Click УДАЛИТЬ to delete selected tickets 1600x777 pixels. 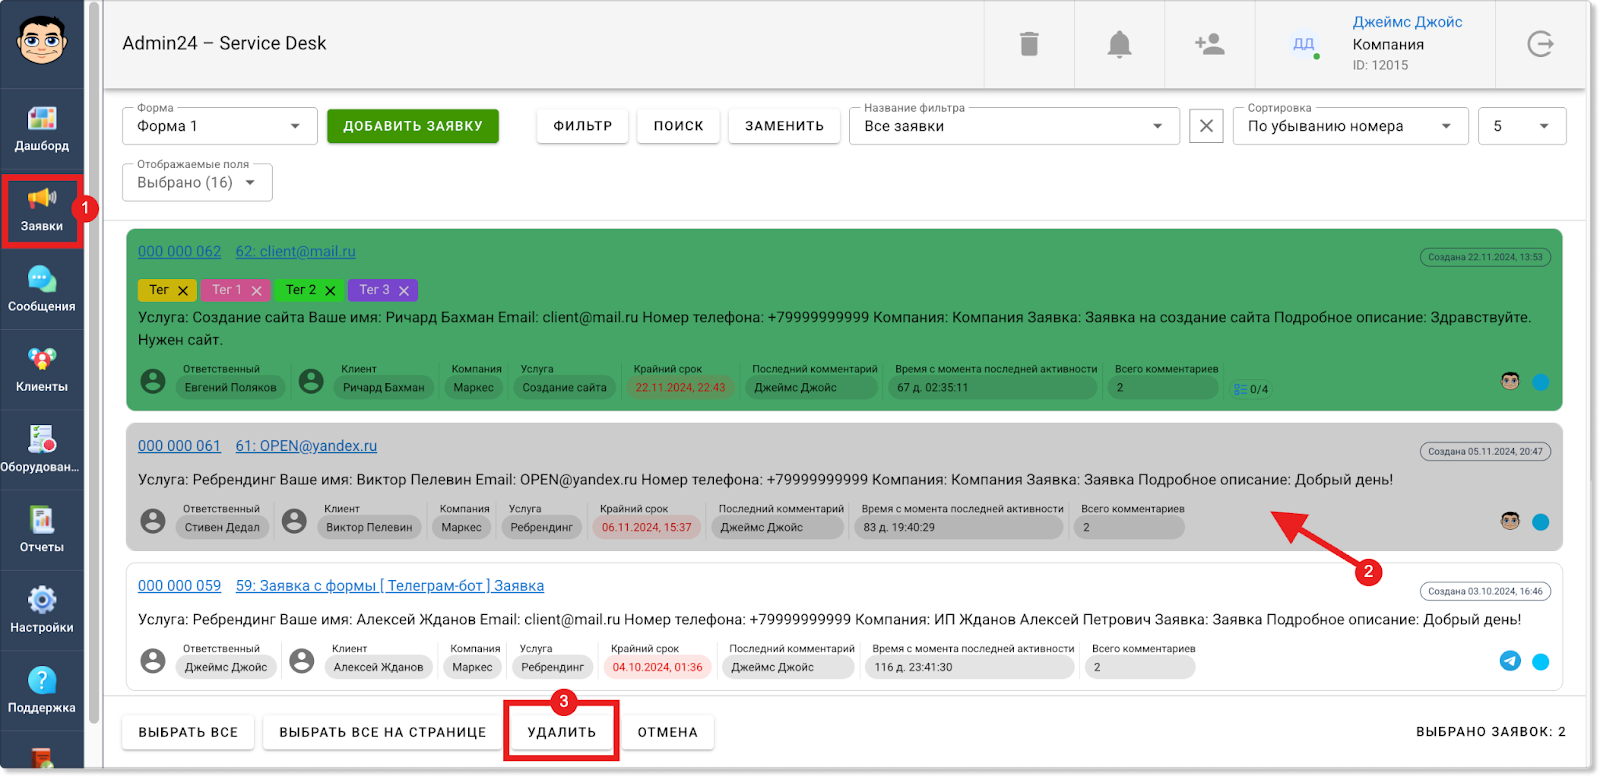[562, 732]
